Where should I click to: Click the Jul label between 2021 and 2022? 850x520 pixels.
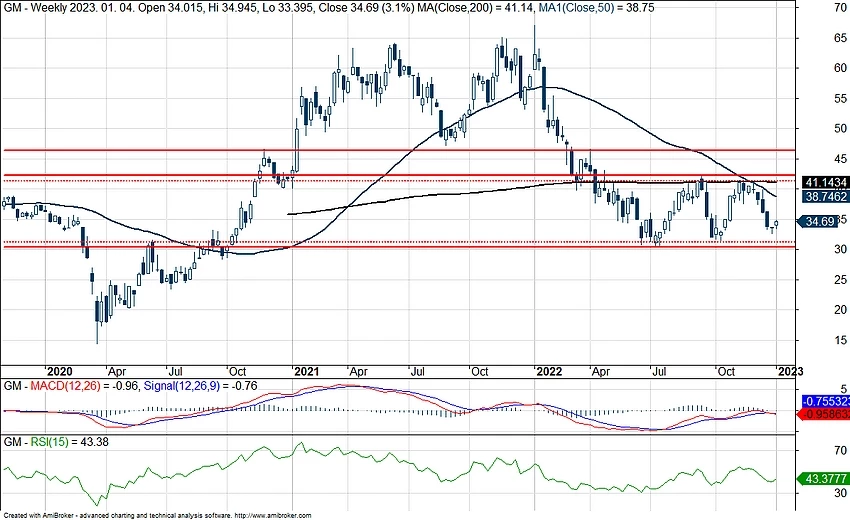[x=417, y=371]
